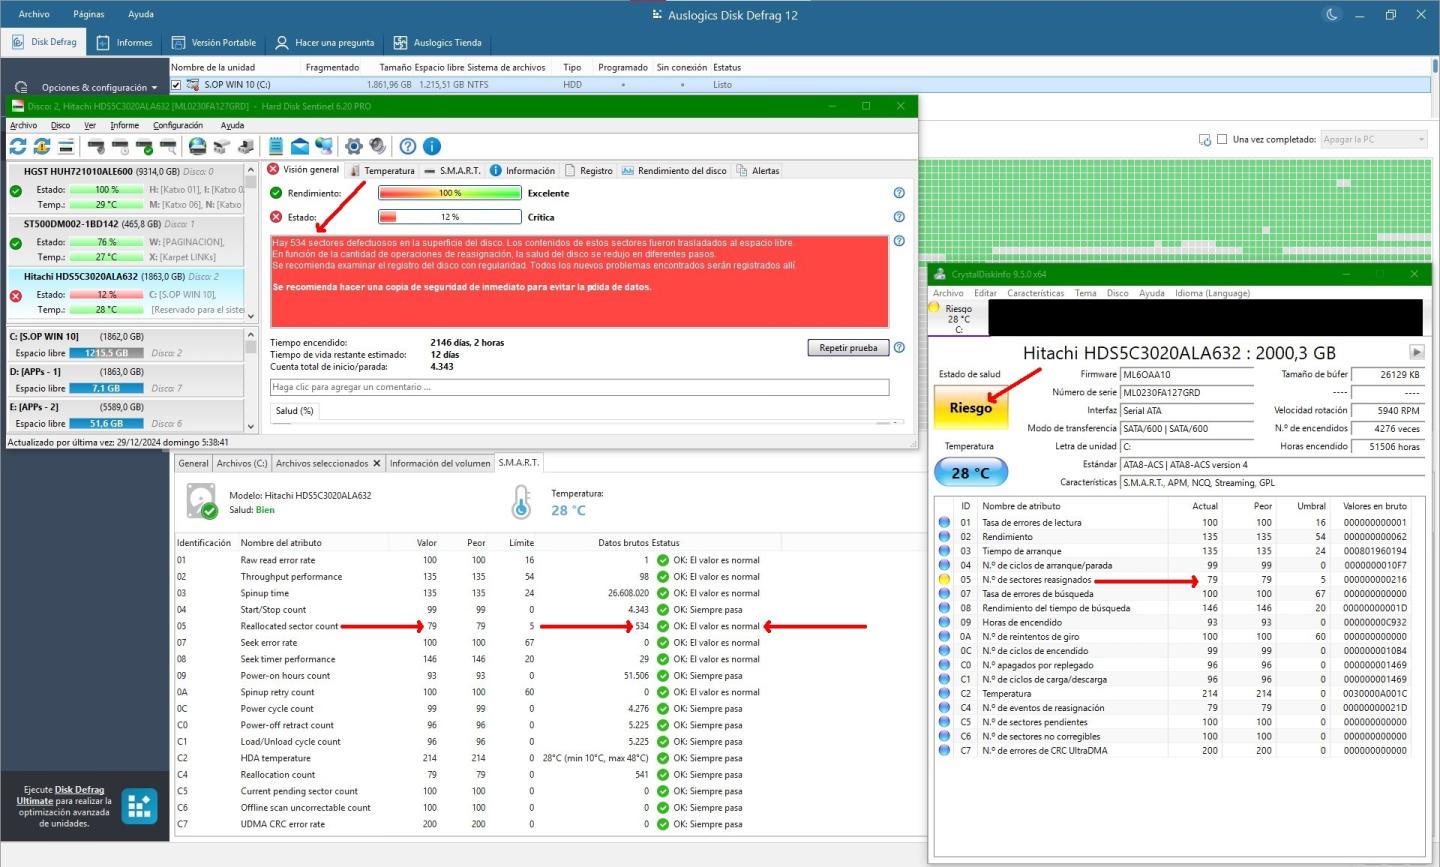Viewport: 1440px width, 867px height.
Task: Click the blue question mark help toolbar icon
Action: [x=408, y=147]
